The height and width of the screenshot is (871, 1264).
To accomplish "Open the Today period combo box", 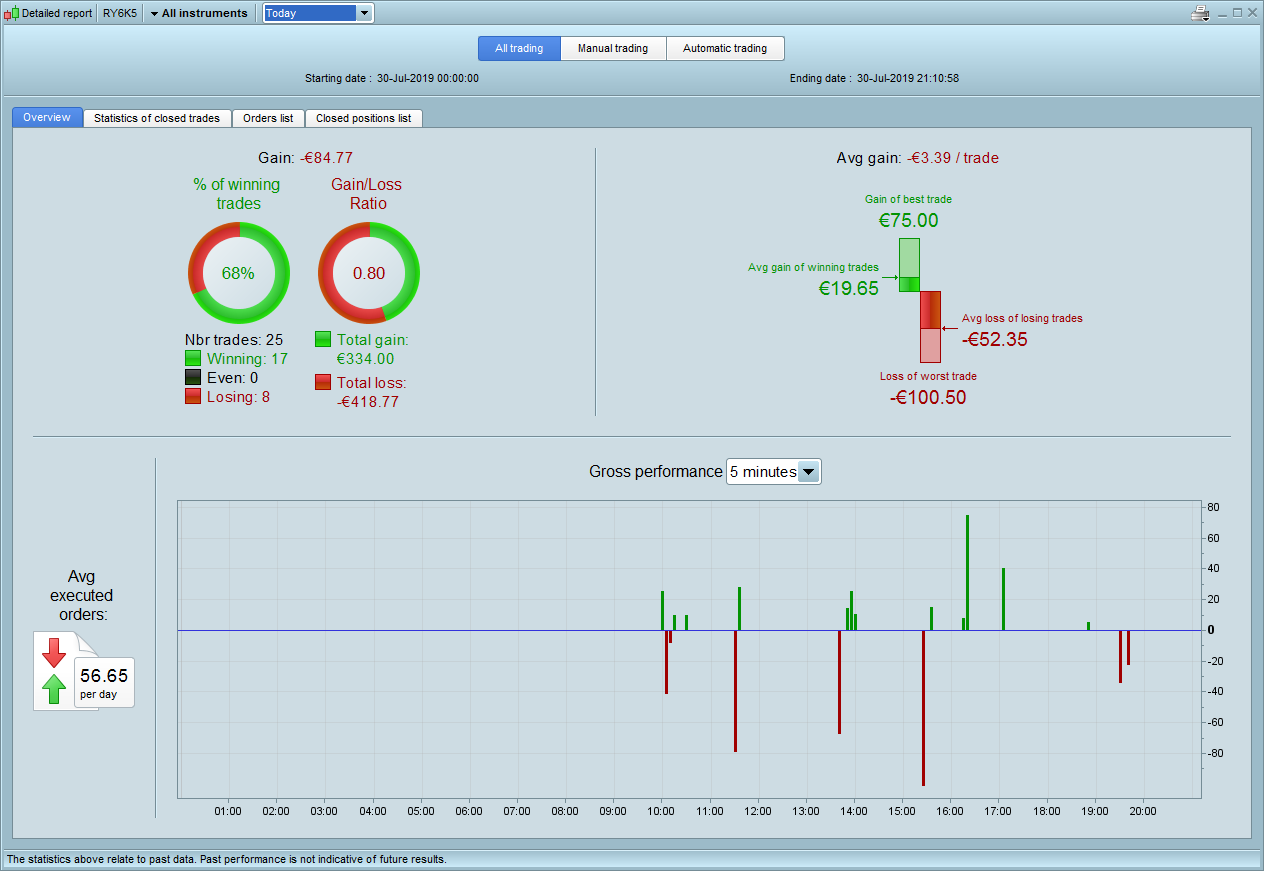I will [318, 14].
